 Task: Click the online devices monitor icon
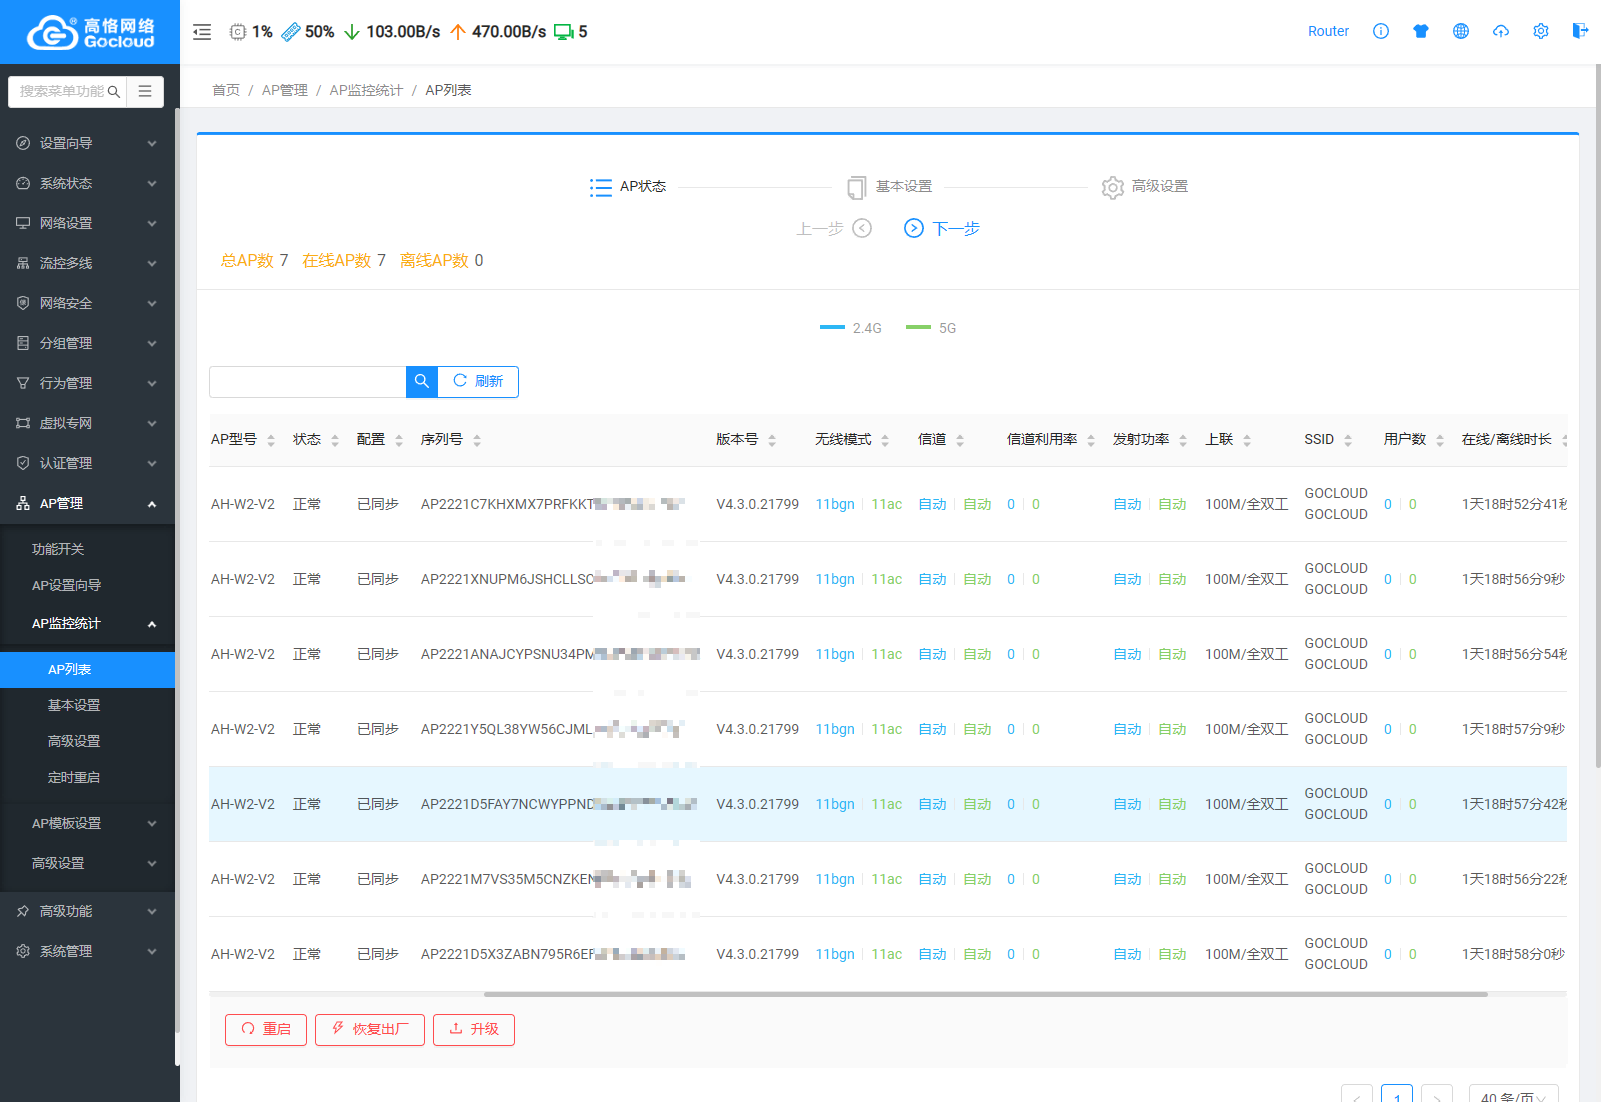[x=564, y=32]
